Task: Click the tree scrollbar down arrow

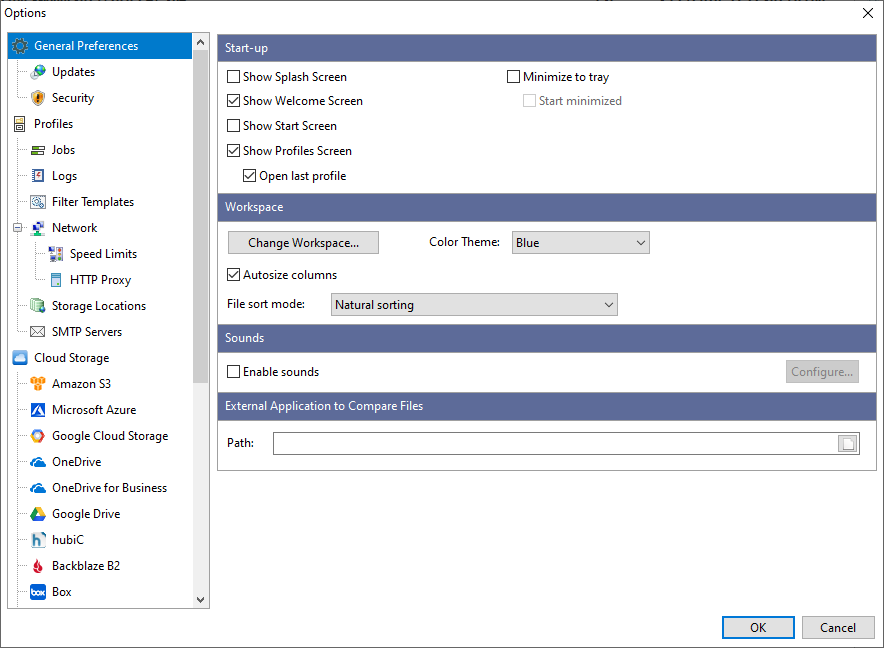Action: click(200, 599)
